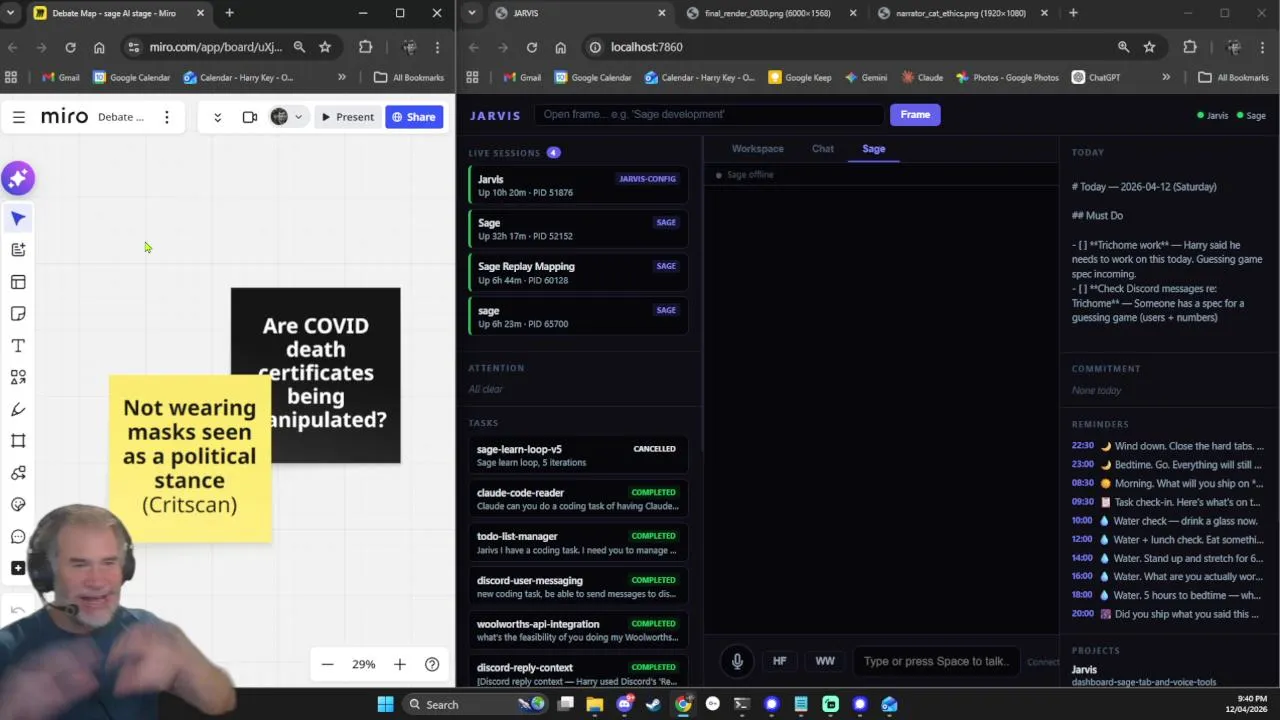The image size is (1280, 720).
Task: Reload the localhost:7860 JARVIS page
Action: pyautogui.click(x=532, y=47)
